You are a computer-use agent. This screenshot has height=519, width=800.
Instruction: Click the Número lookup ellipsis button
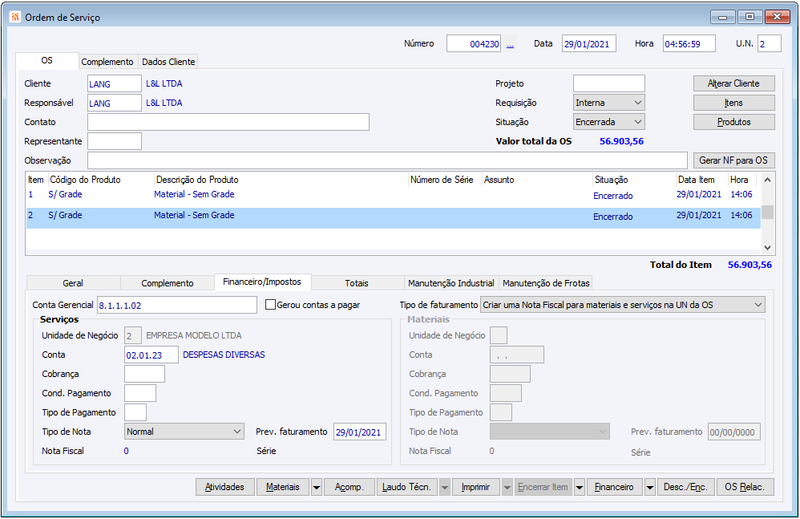(x=510, y=44)
